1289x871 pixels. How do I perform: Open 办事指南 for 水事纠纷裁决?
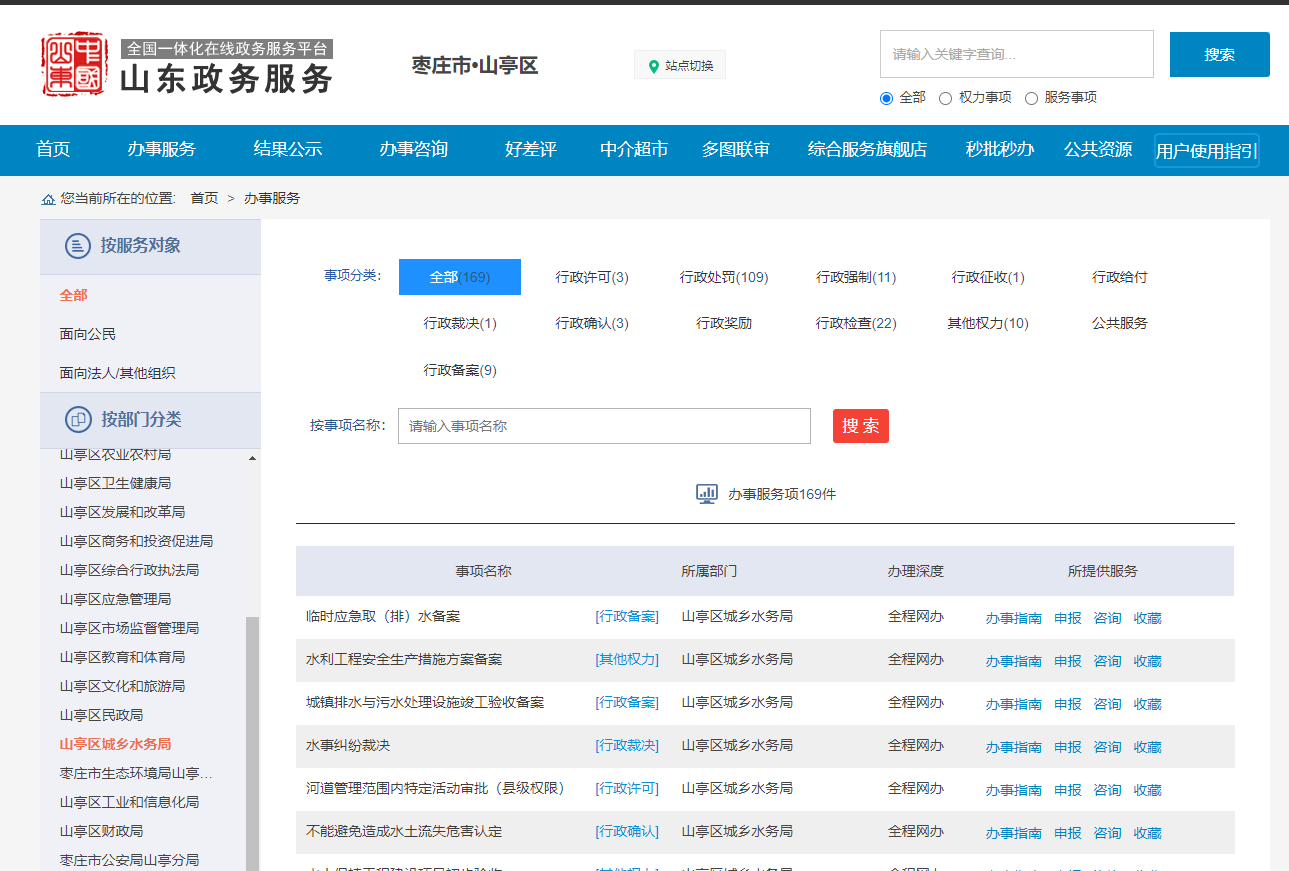click(1013, 747)
